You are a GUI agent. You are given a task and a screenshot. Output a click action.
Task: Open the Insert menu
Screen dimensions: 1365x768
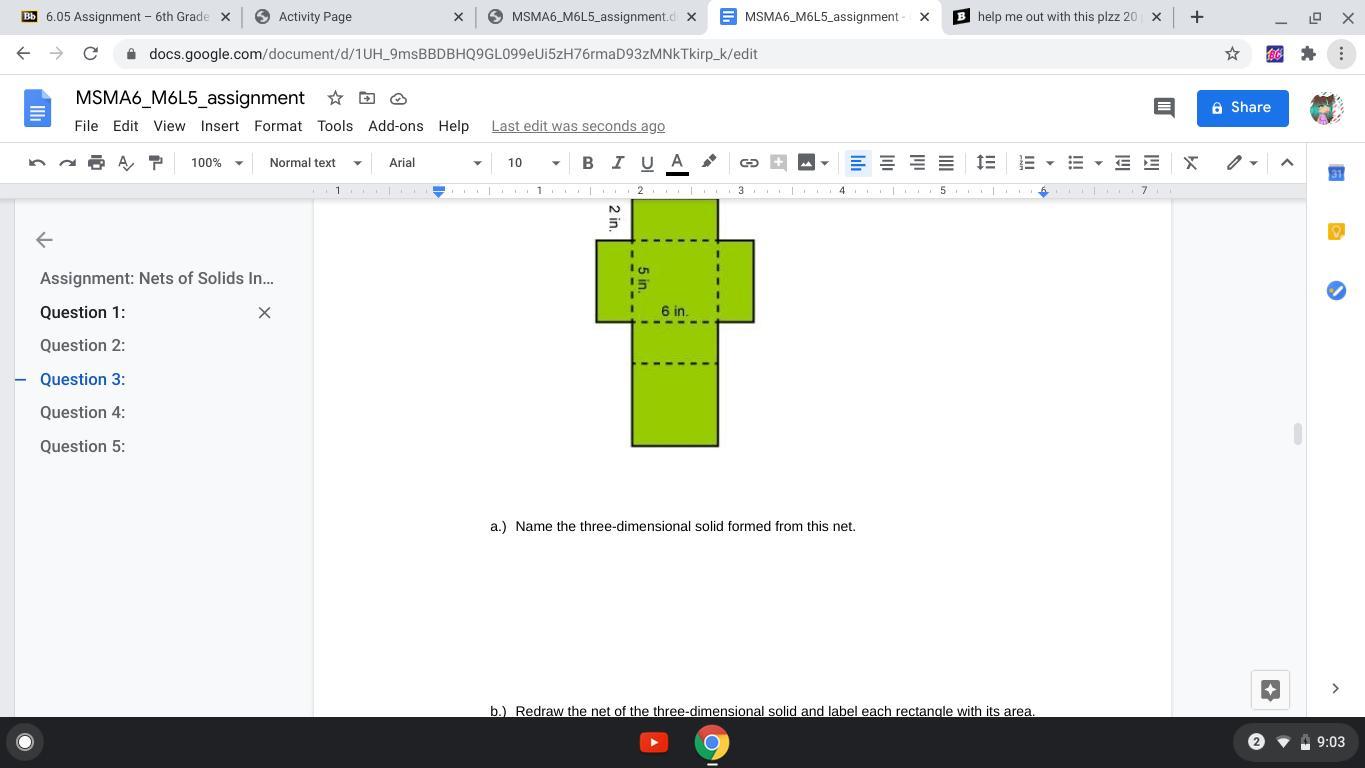[219, 126]
